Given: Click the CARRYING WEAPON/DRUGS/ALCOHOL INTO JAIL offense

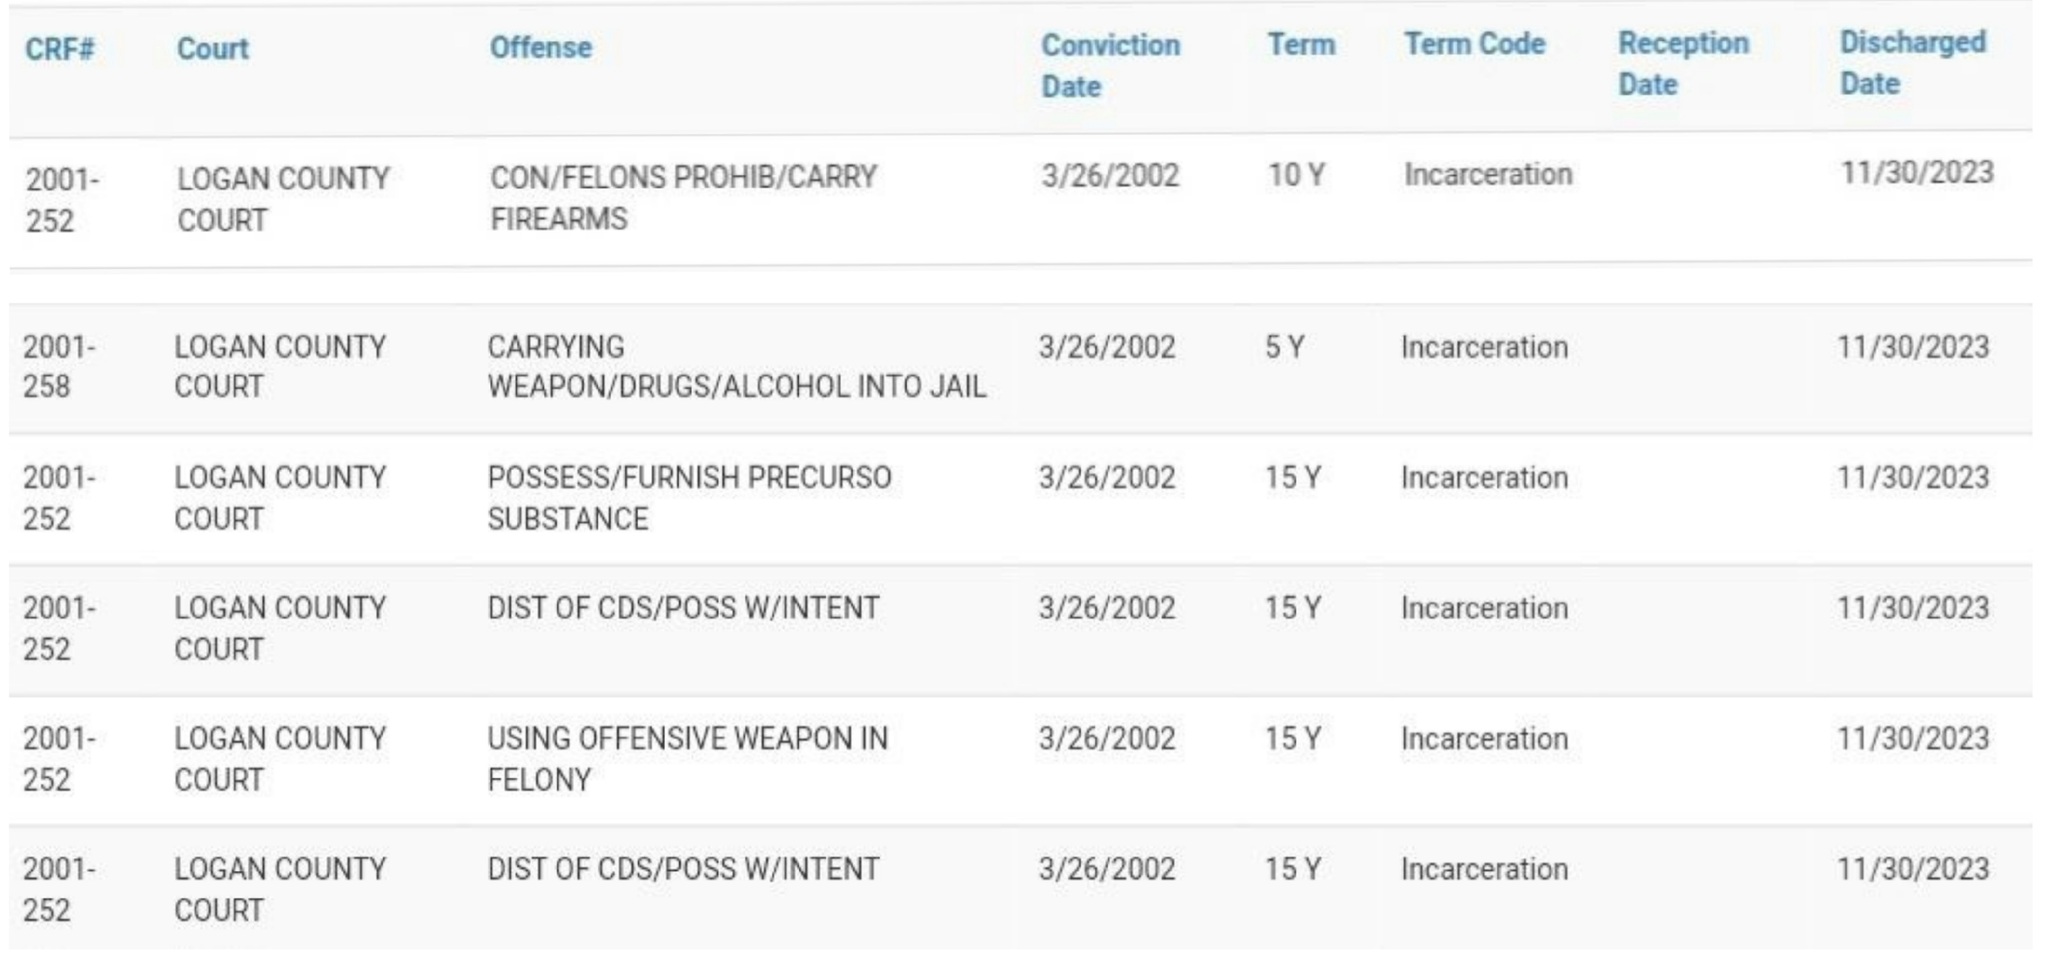Looking at the screenshot, I should pos(736,367).
